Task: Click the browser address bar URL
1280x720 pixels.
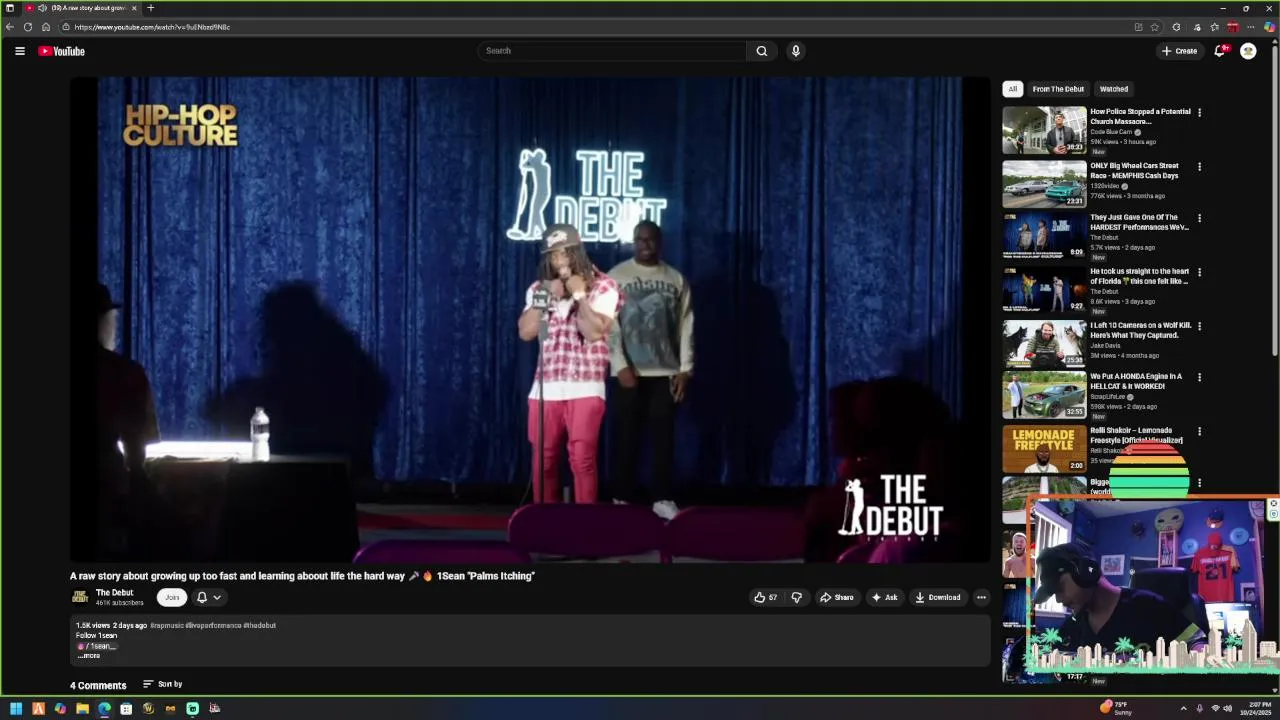Action: point(152,27)
